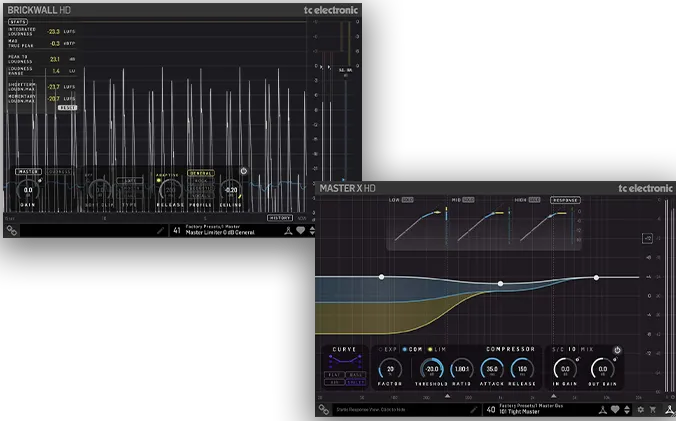Click the mid band node on response curve

point(500,284)
